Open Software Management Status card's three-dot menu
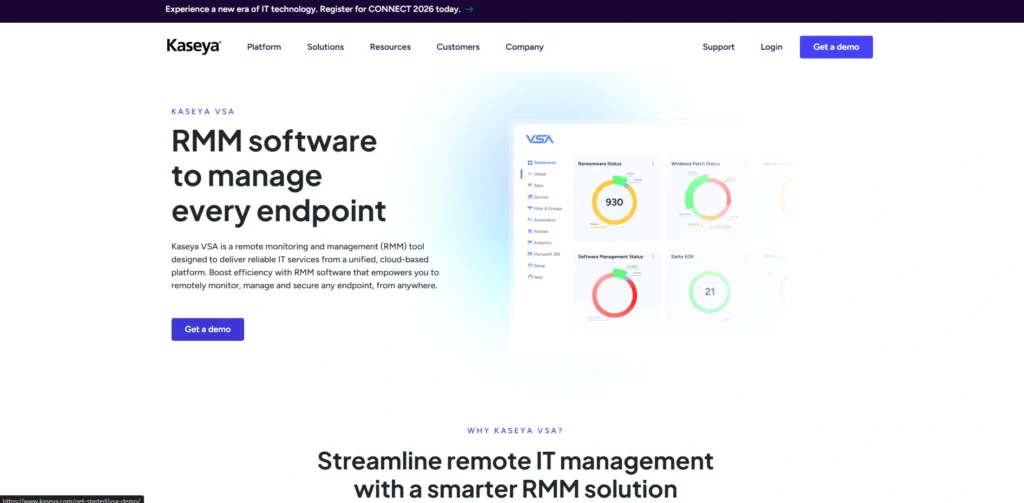The height and width of the screenshot is (503, 1024). (x=653, y=257)
